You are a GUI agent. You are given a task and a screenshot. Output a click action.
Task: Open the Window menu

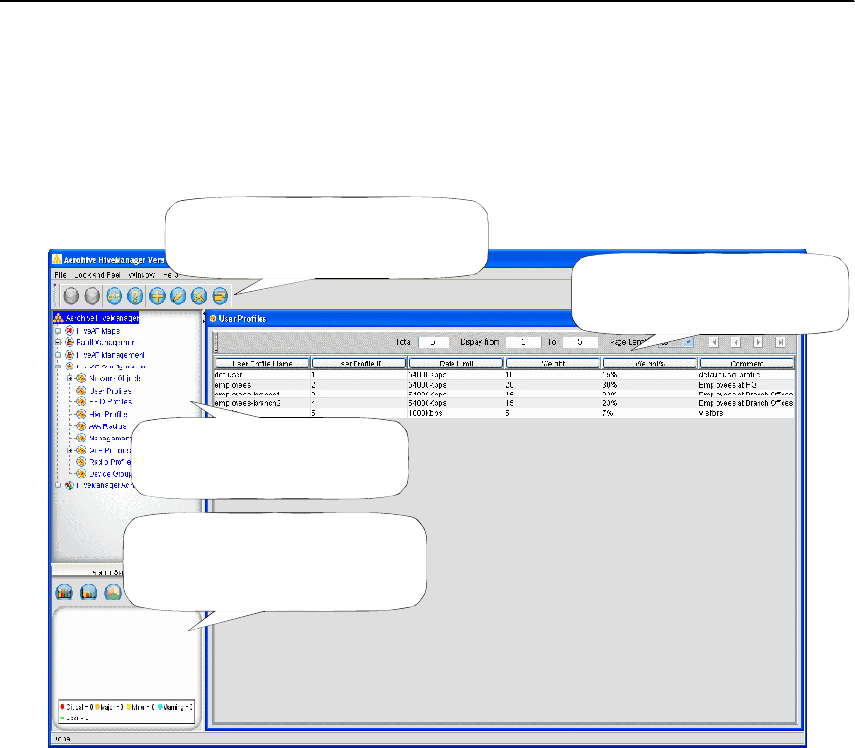coord(142,275)
